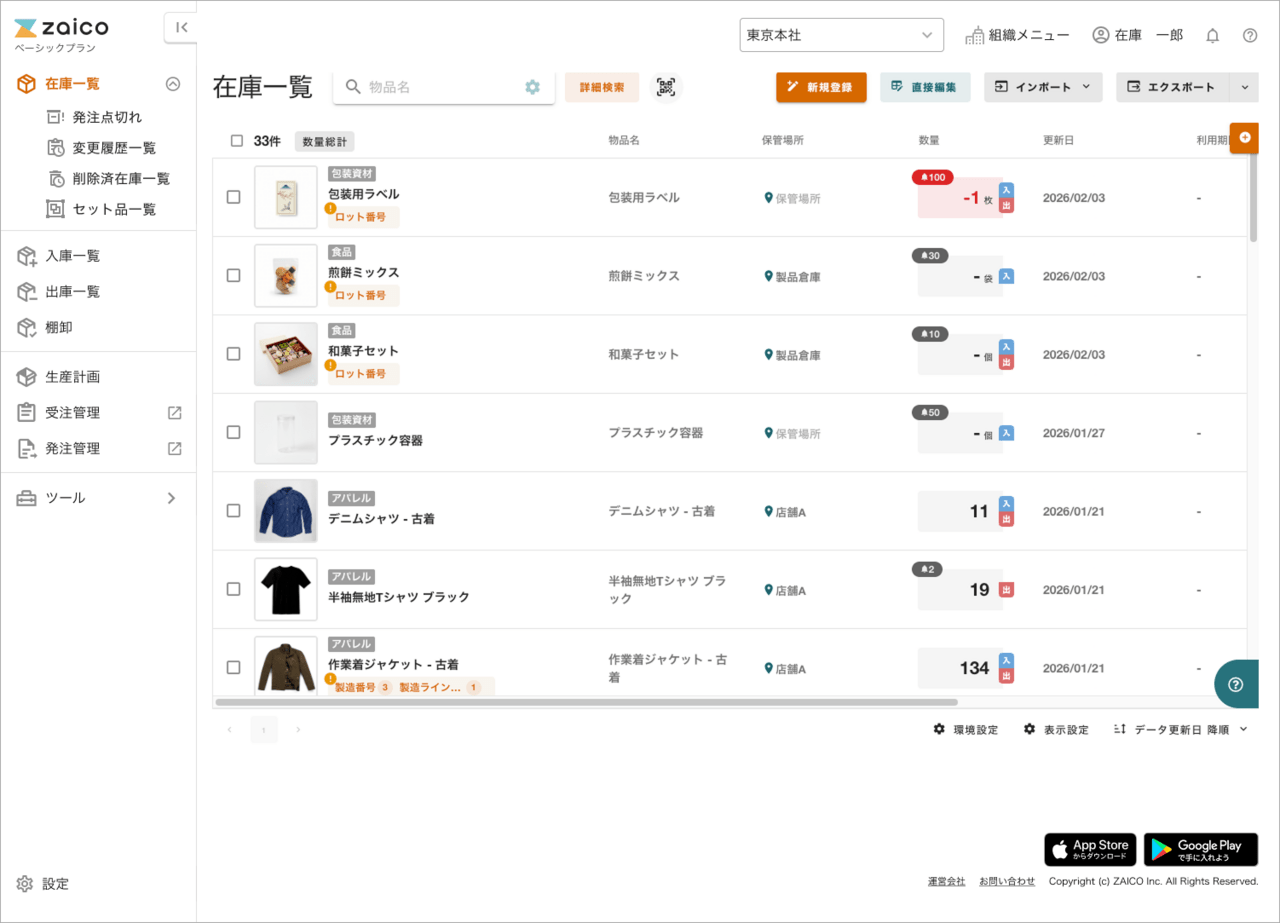Check the box for 煎餅ミックス row
This screenshot has height=923, width=1280.
pyautogui.click(x=233, y=275)
